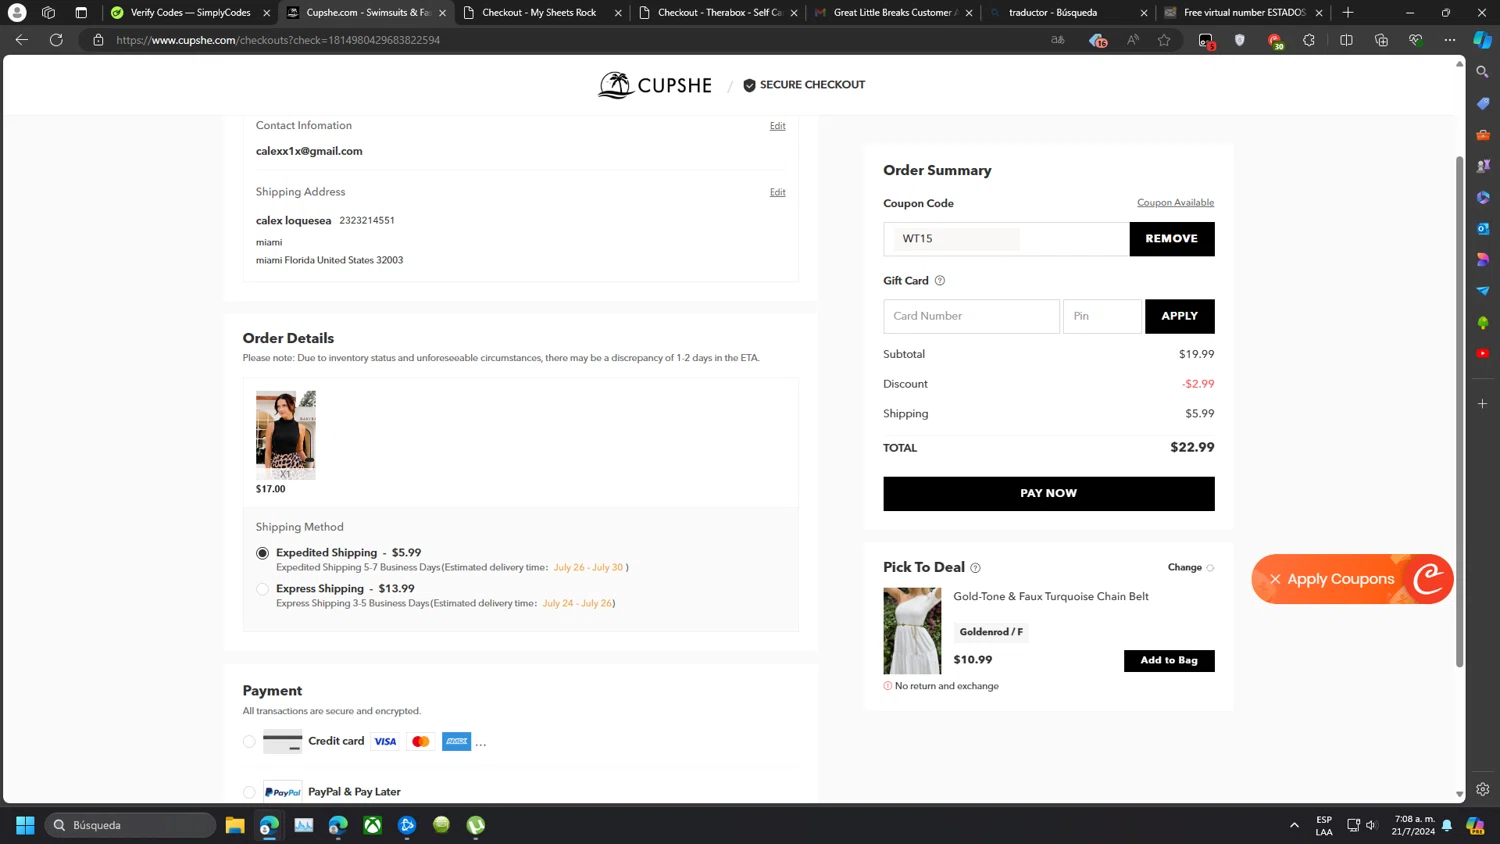This screenshot has height=844, width=1500.
Task: Click the coupon code field showing WT15
Action: coord(1006,239)
